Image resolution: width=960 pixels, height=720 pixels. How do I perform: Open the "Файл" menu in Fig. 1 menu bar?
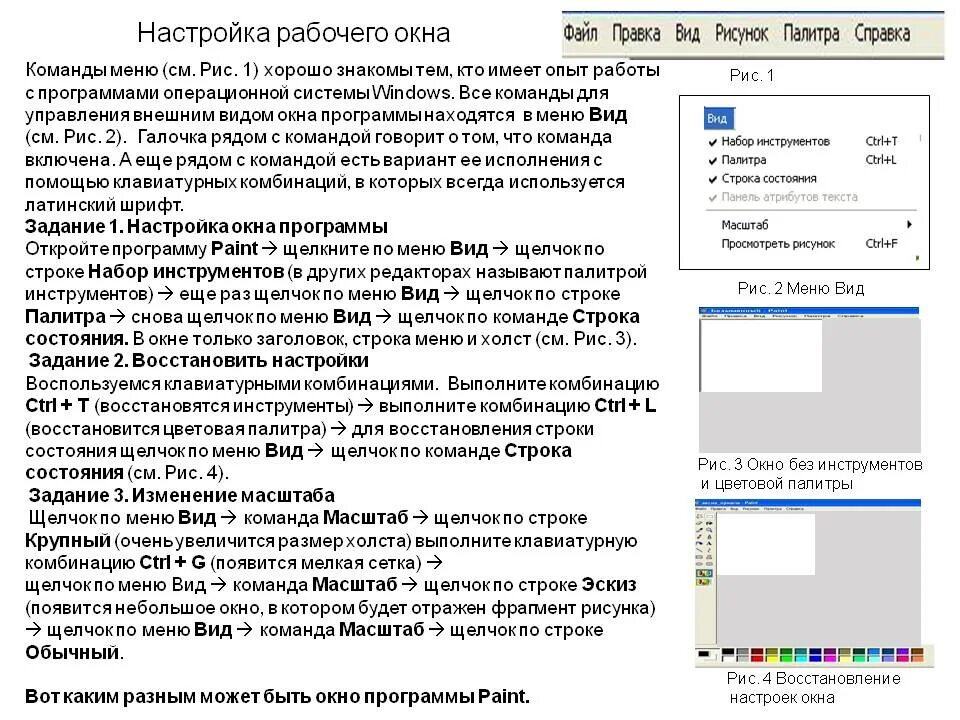point(580,33)
